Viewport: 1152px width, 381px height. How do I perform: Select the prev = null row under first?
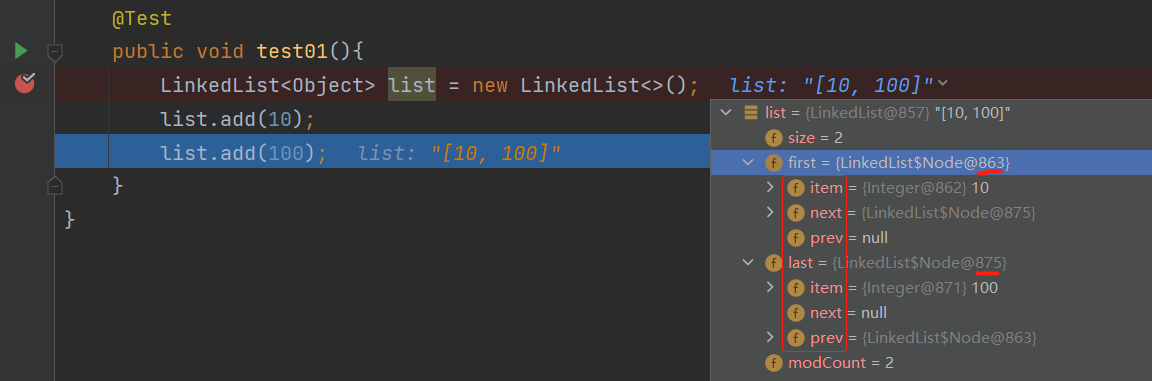(932, 238)
